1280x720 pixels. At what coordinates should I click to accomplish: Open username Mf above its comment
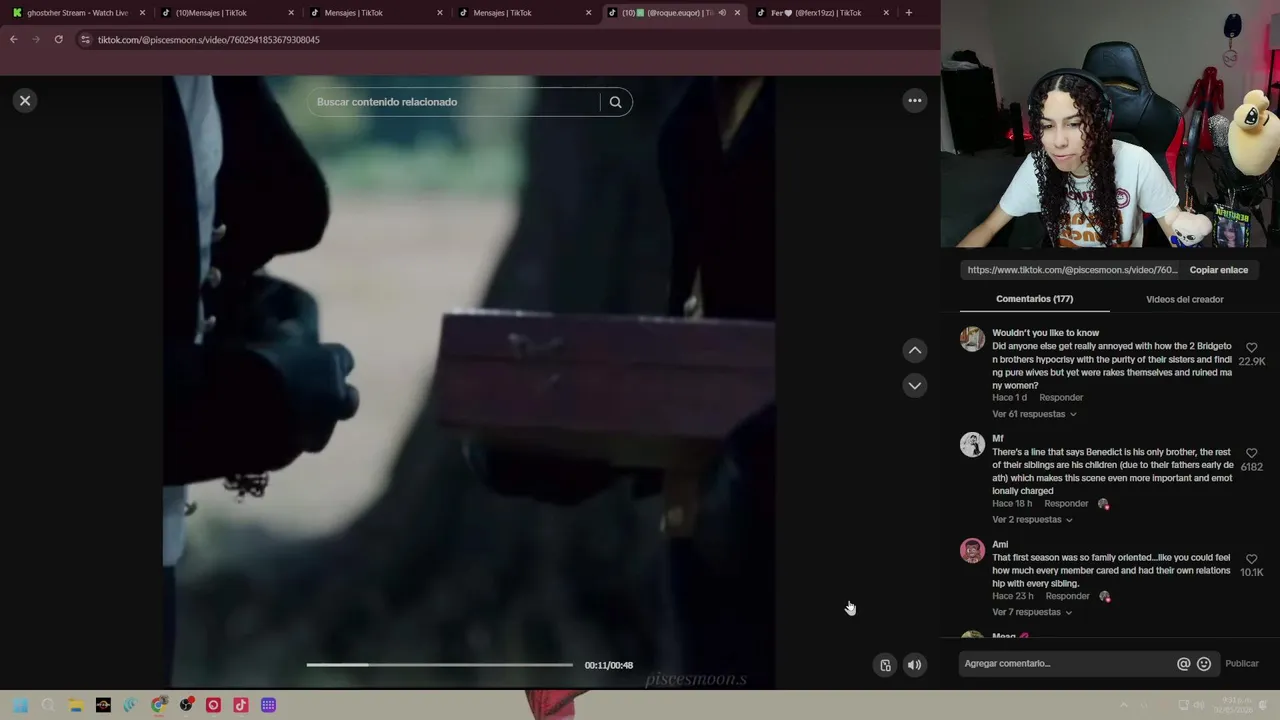[997, 439]
